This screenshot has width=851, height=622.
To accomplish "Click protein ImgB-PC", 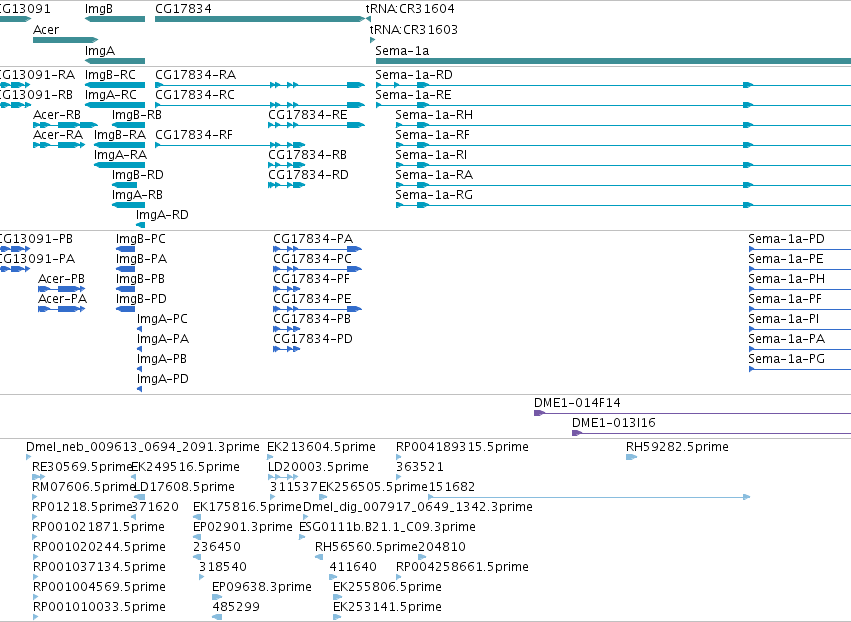I will 125,249.
